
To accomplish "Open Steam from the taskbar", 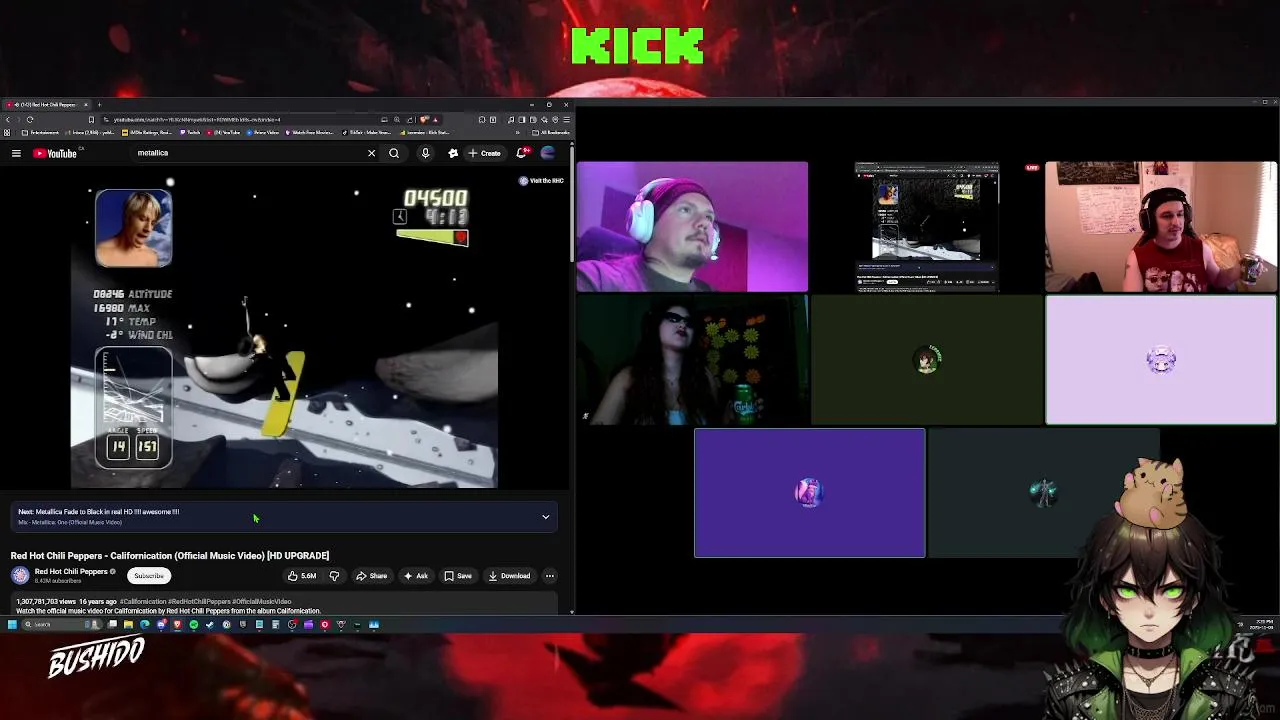I will (209, 625).
